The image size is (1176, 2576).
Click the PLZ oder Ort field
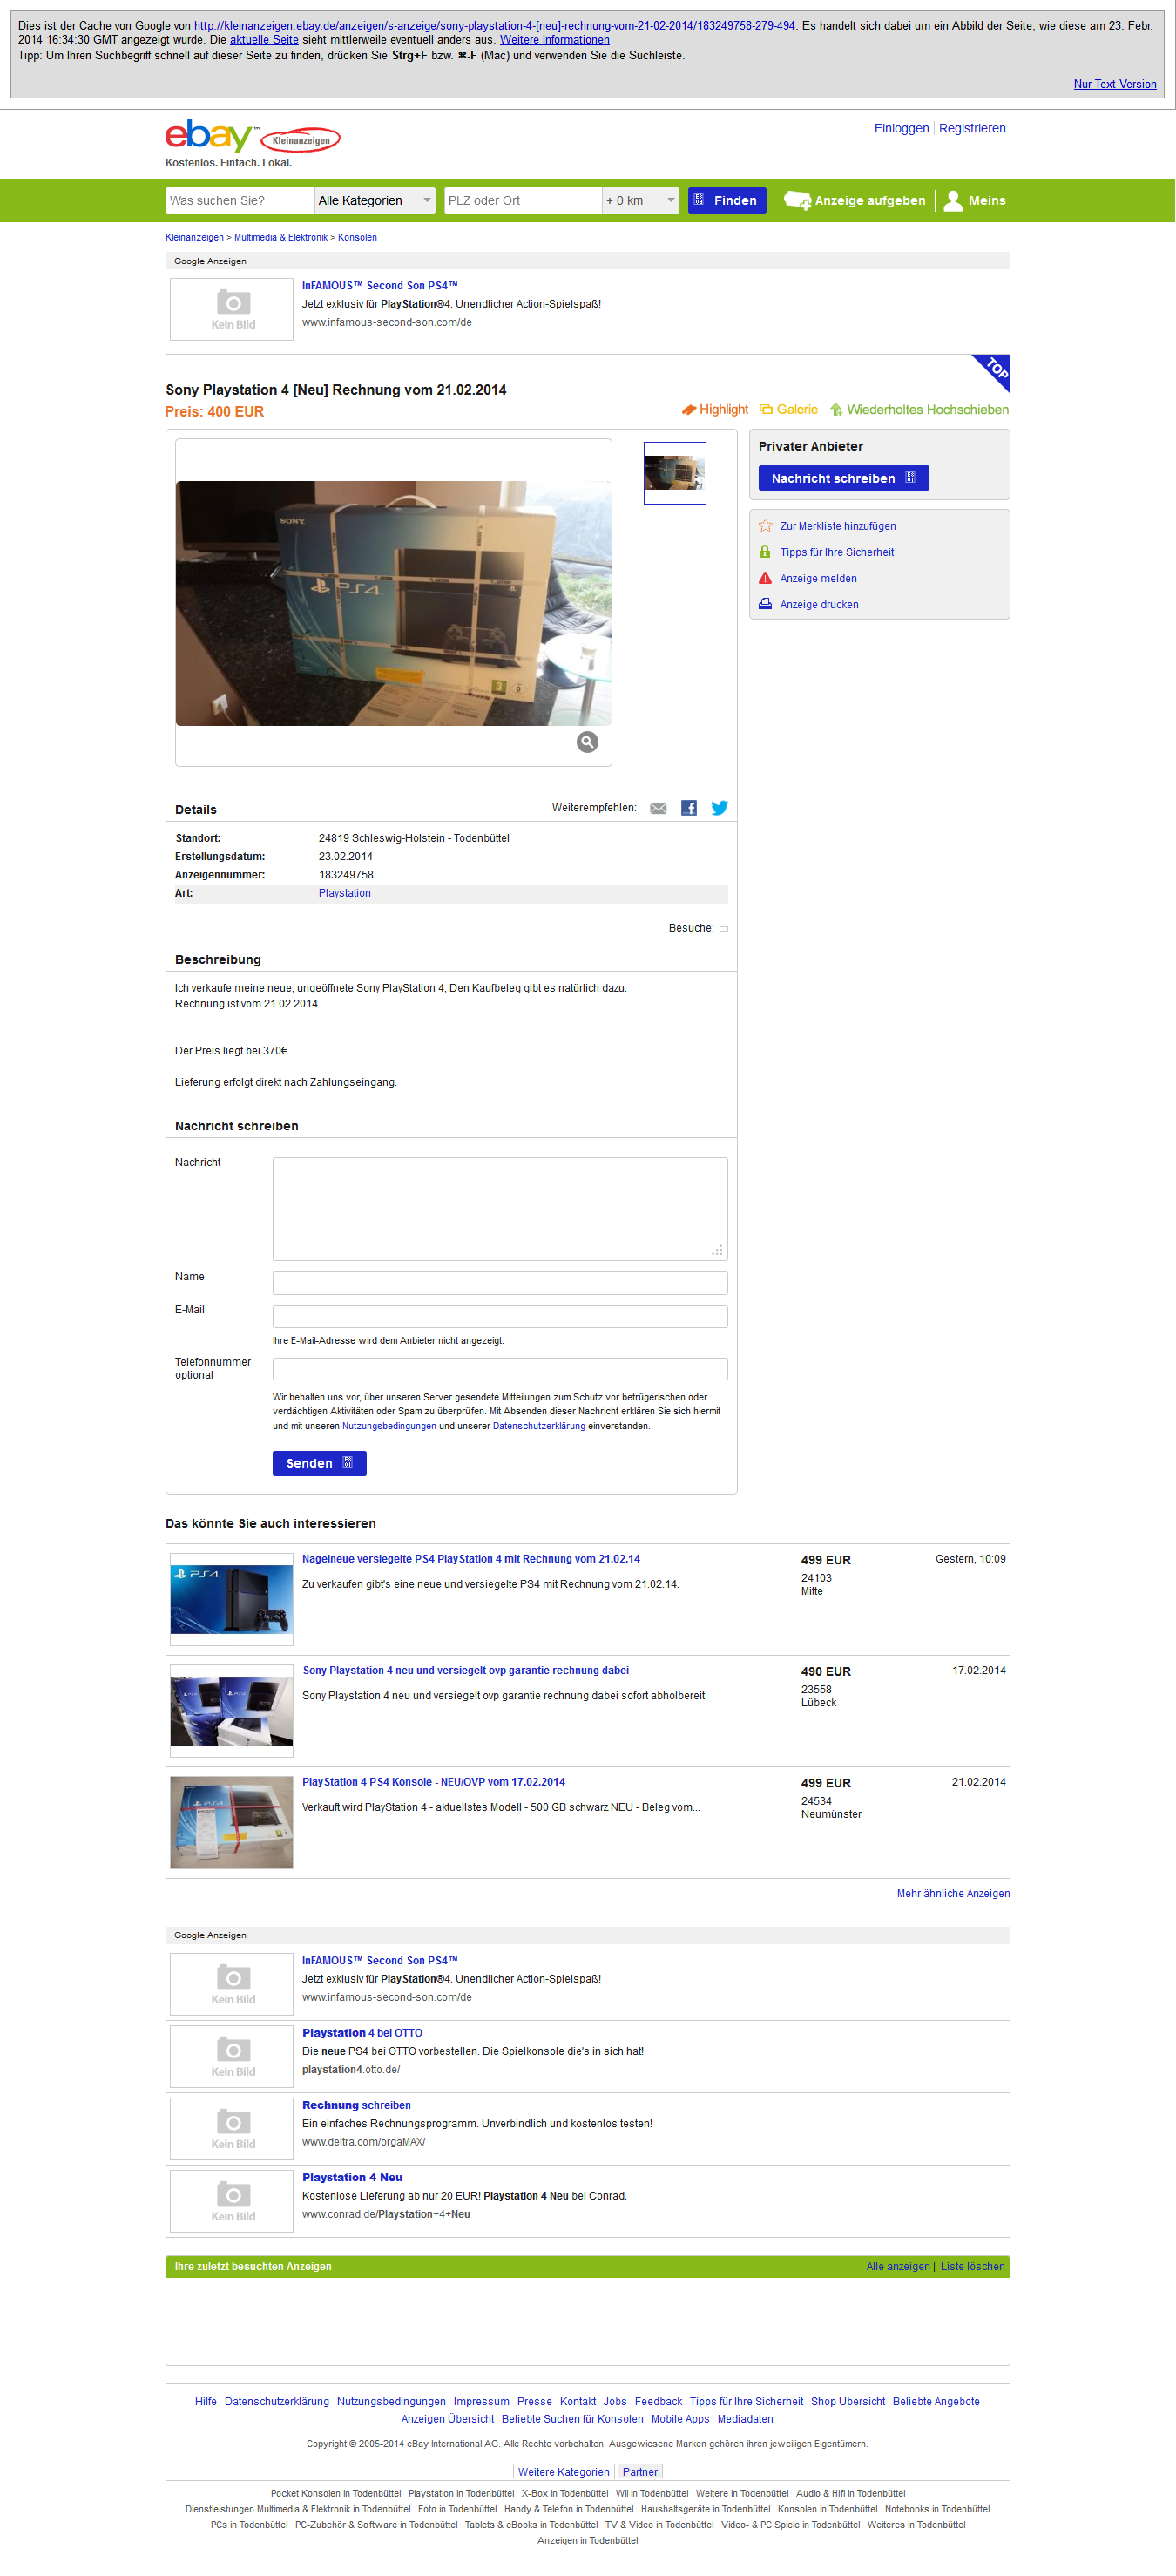523,201
